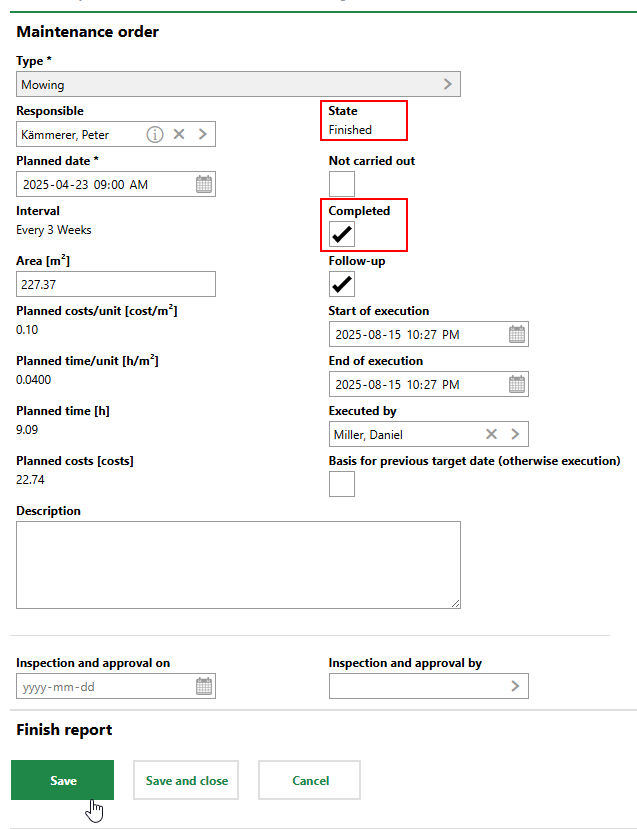Uncheck the Follow-up checkbox
The image size is (637, 829).
point(342,284)
